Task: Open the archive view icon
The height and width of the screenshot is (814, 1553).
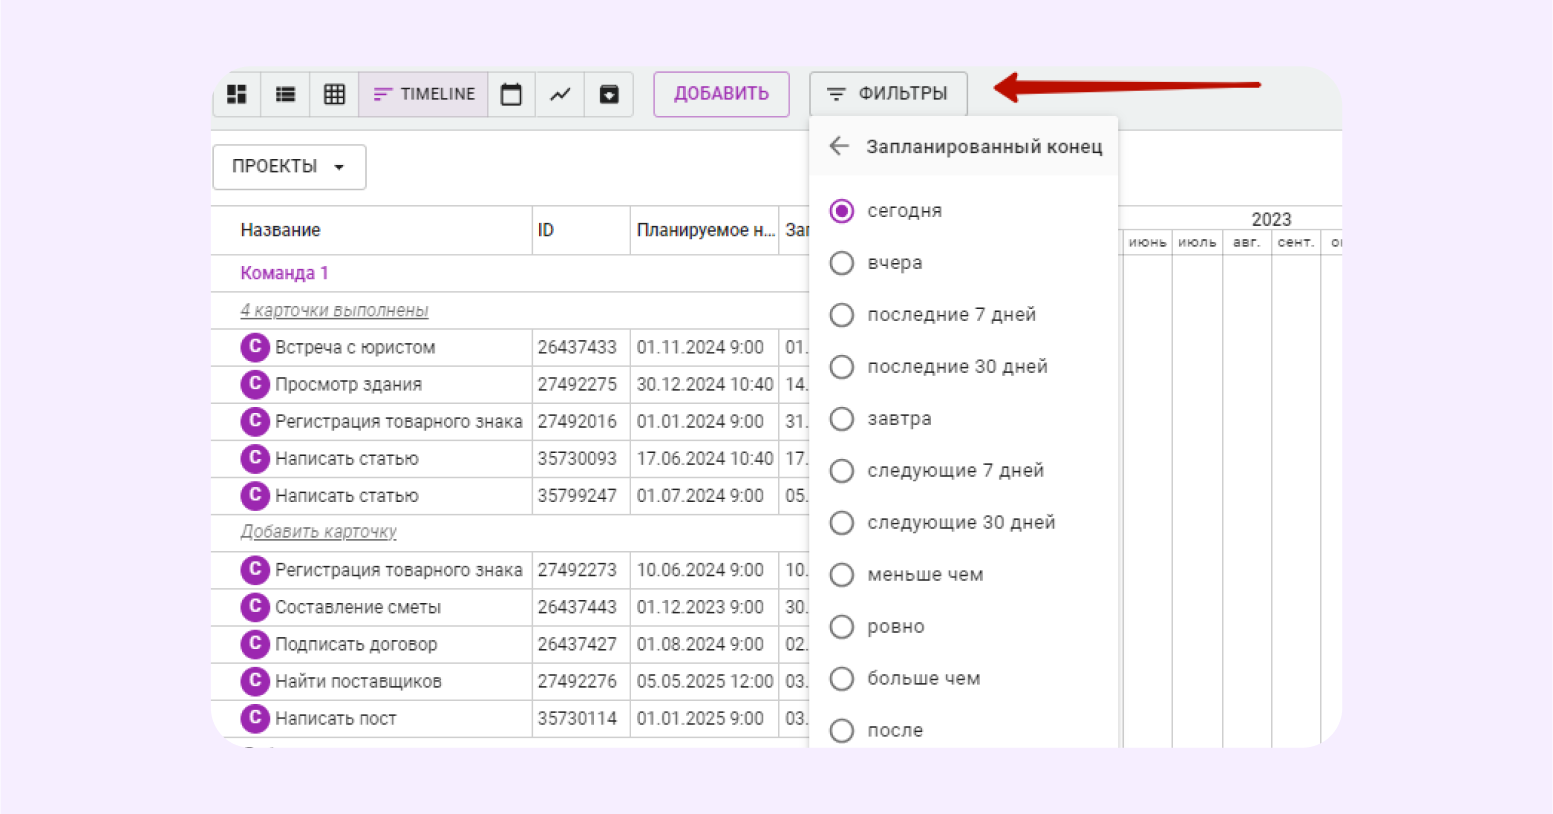Action: pyautogui.click(x=609, y=94)
